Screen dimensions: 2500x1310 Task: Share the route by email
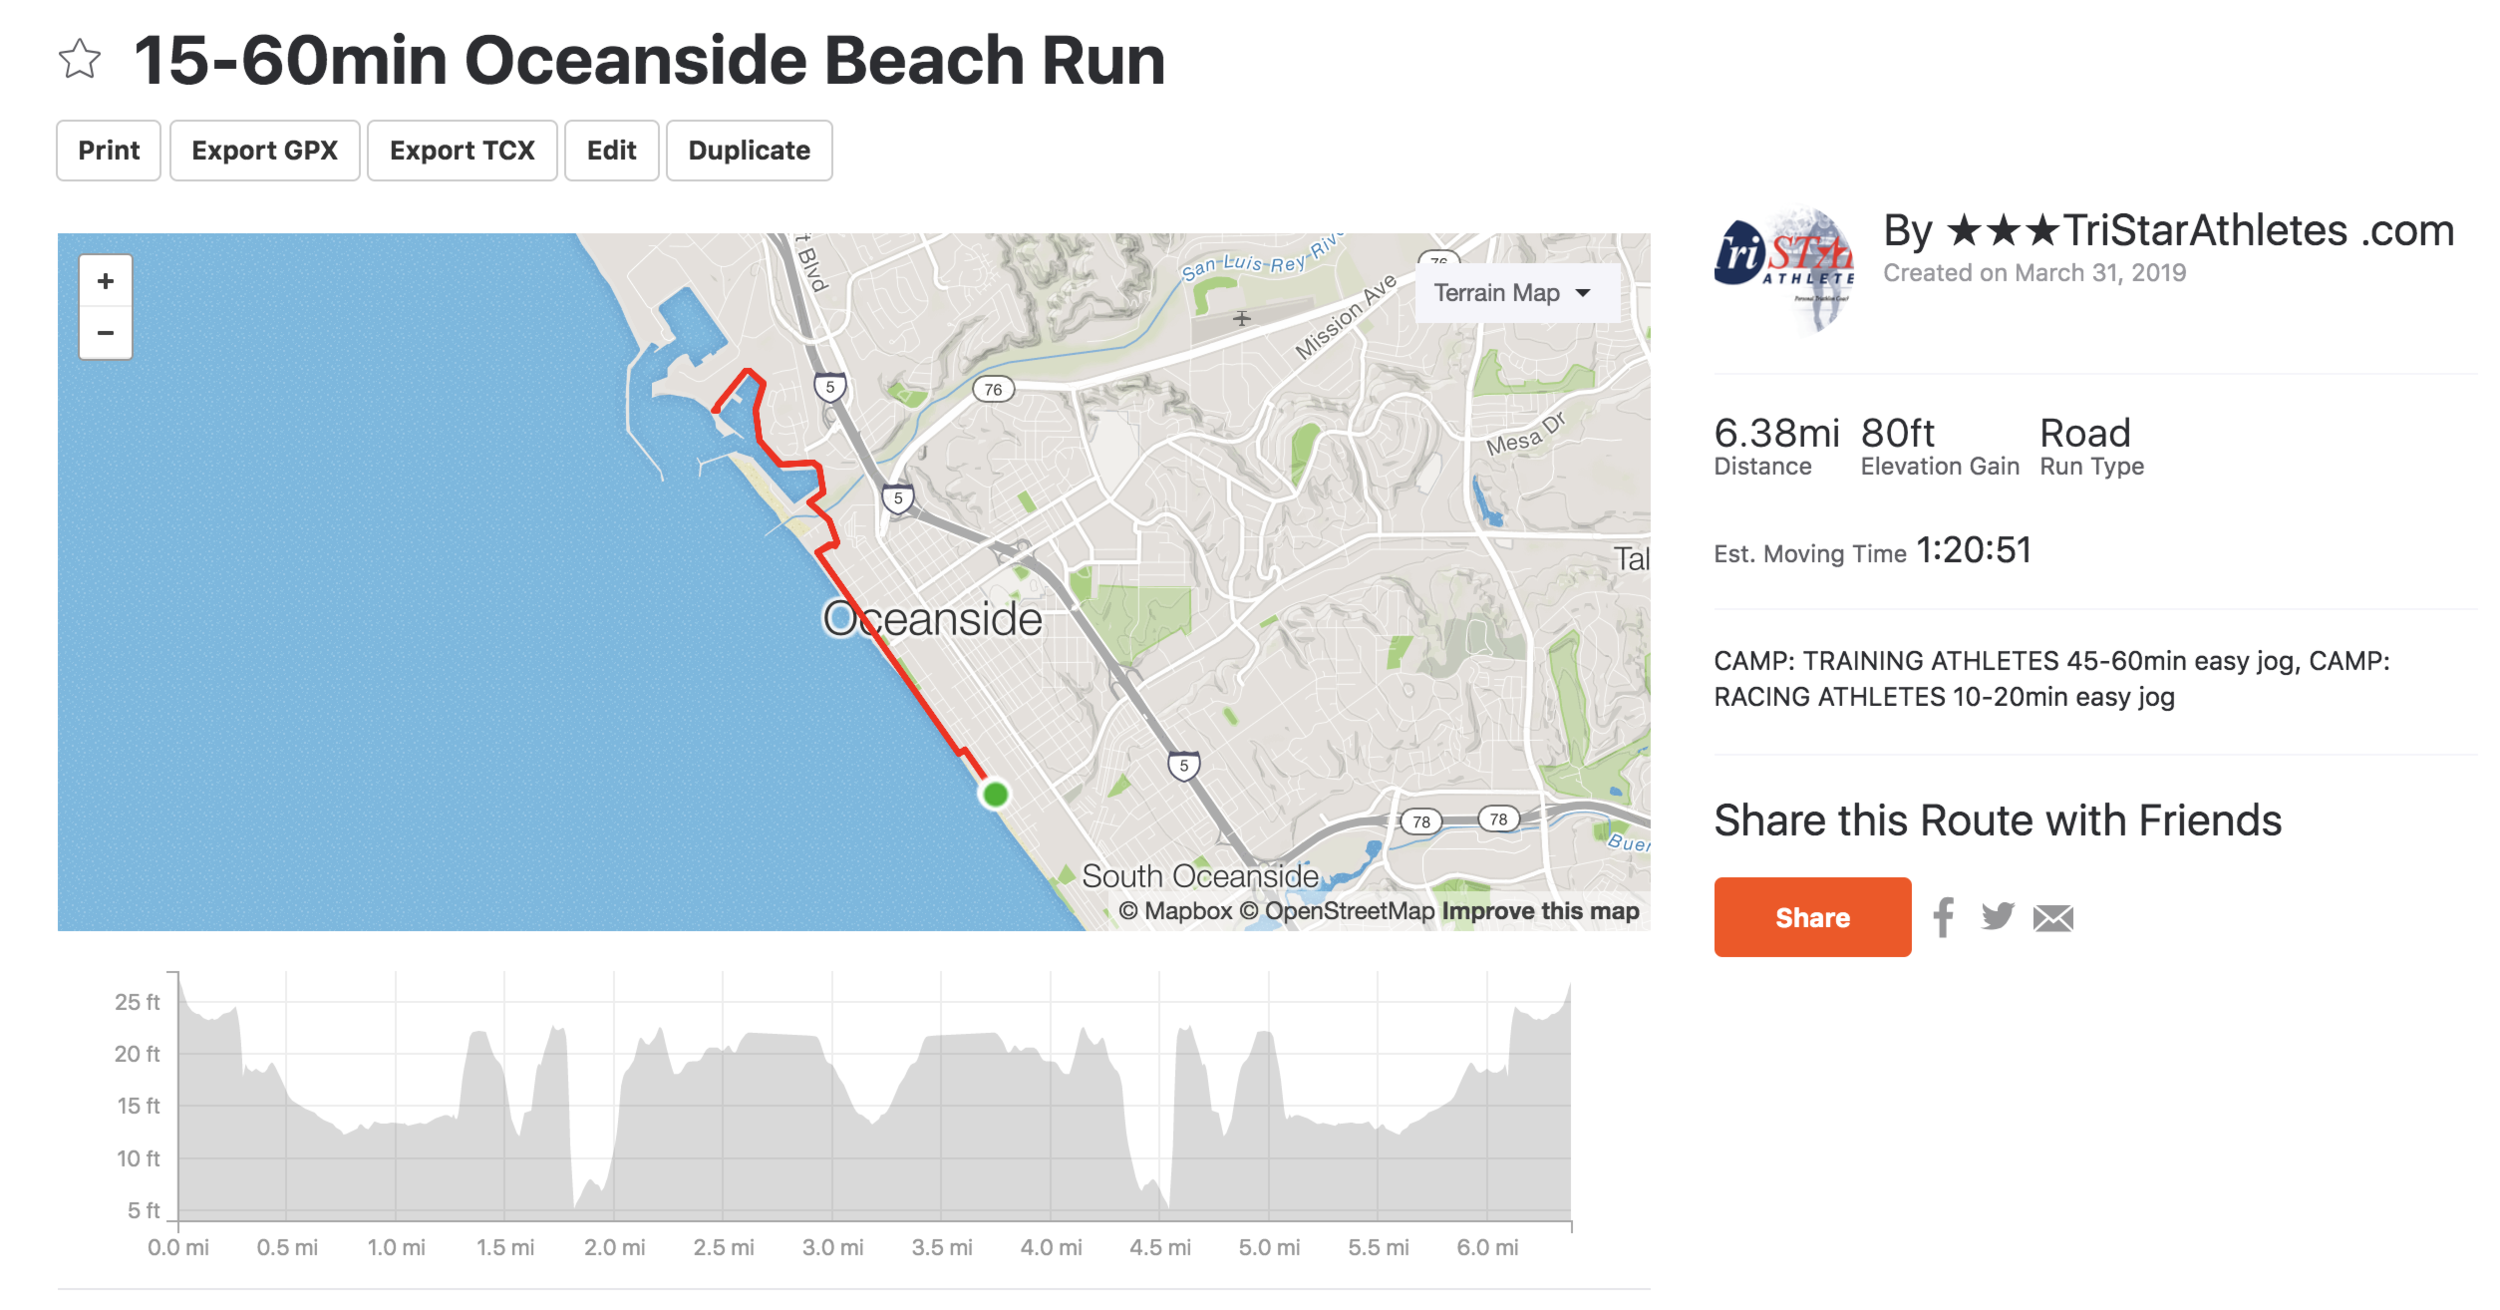click(x=2053, y=918)
